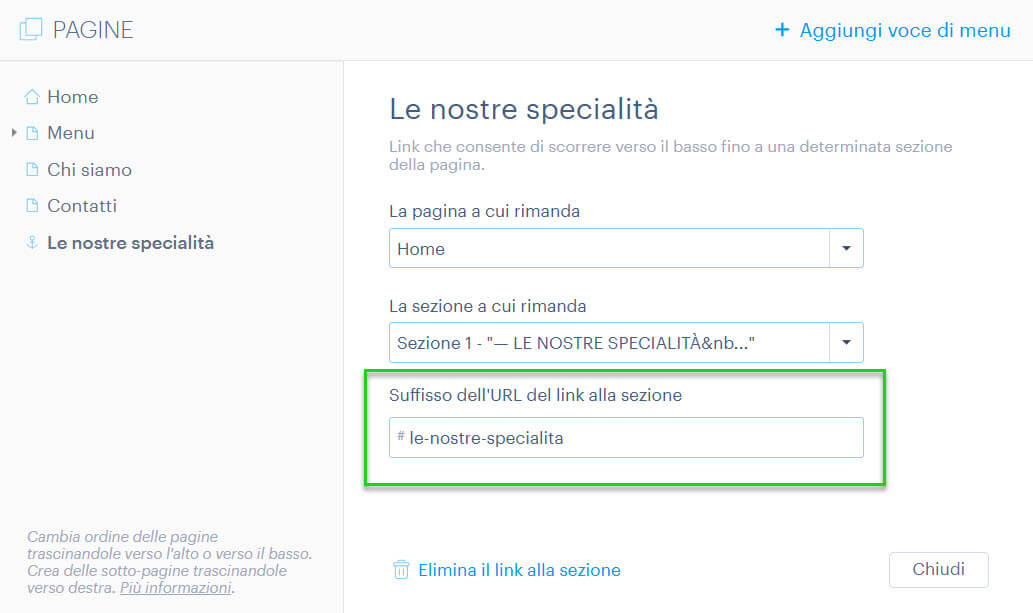This screenshot has width=1033, height=613.
Task: Click the Pagine stacked pages icon
Action: click(30, 30)
